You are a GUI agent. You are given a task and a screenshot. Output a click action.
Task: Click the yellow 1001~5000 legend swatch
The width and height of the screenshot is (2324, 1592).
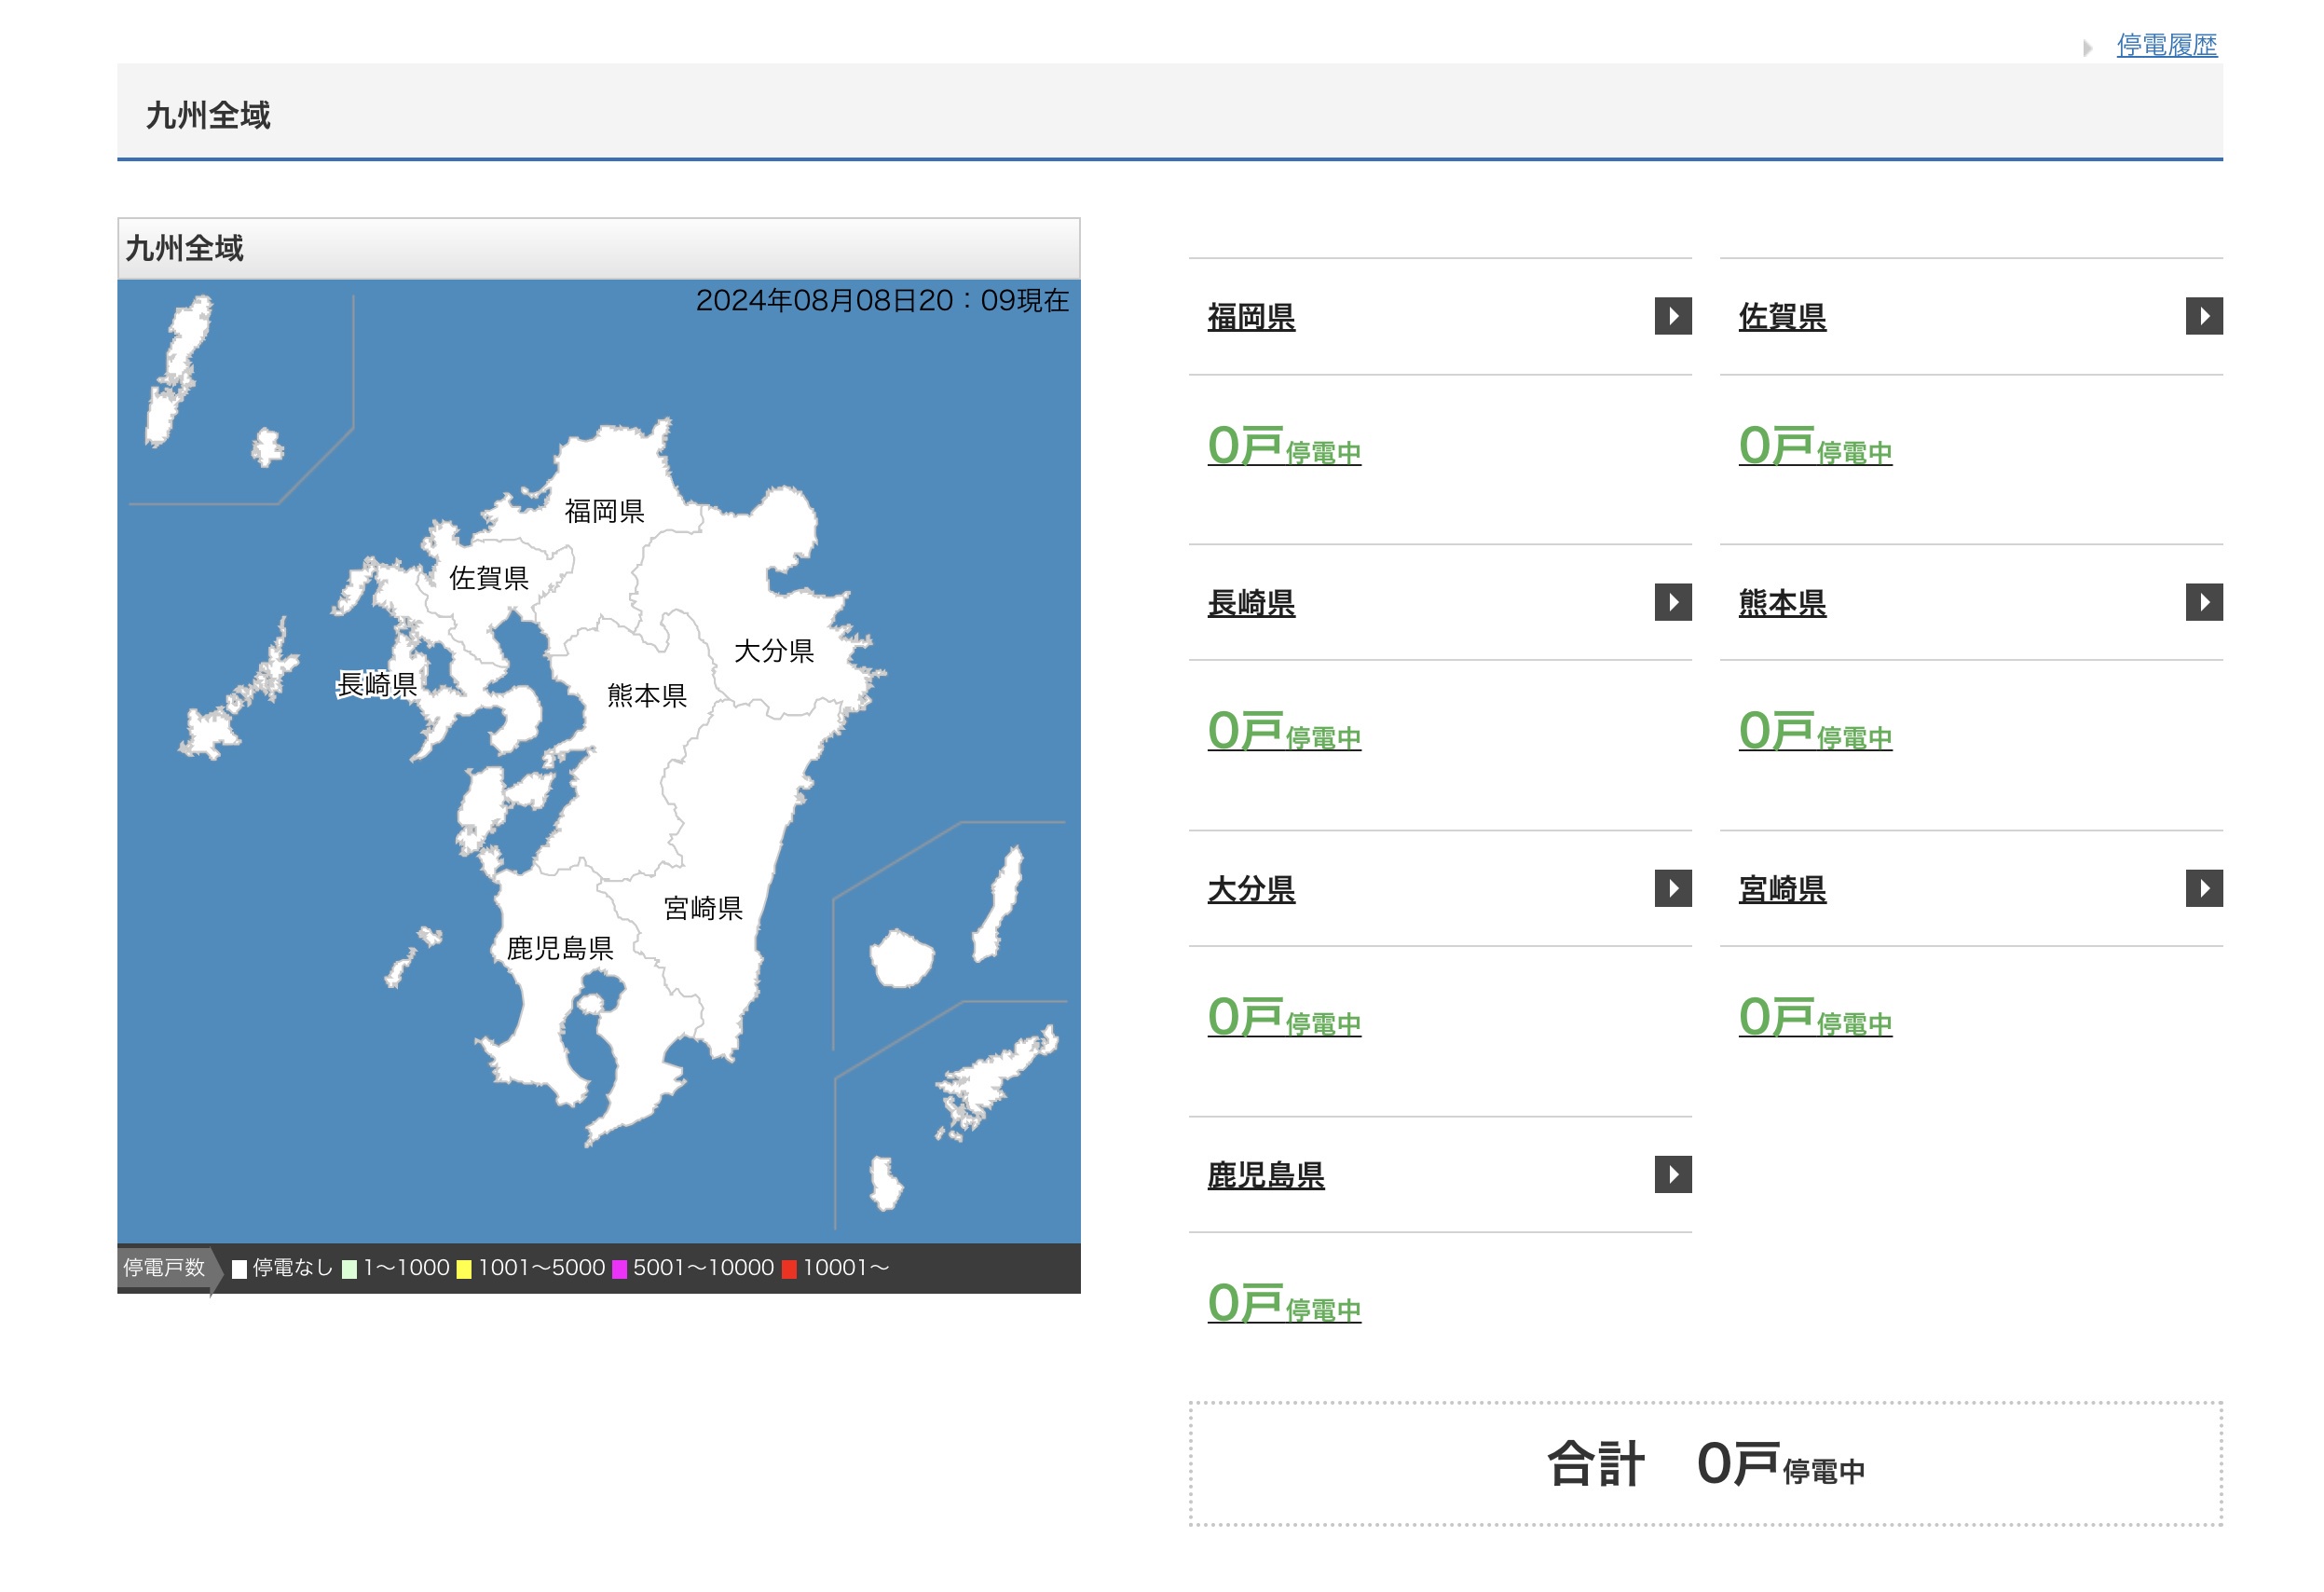464,1269
